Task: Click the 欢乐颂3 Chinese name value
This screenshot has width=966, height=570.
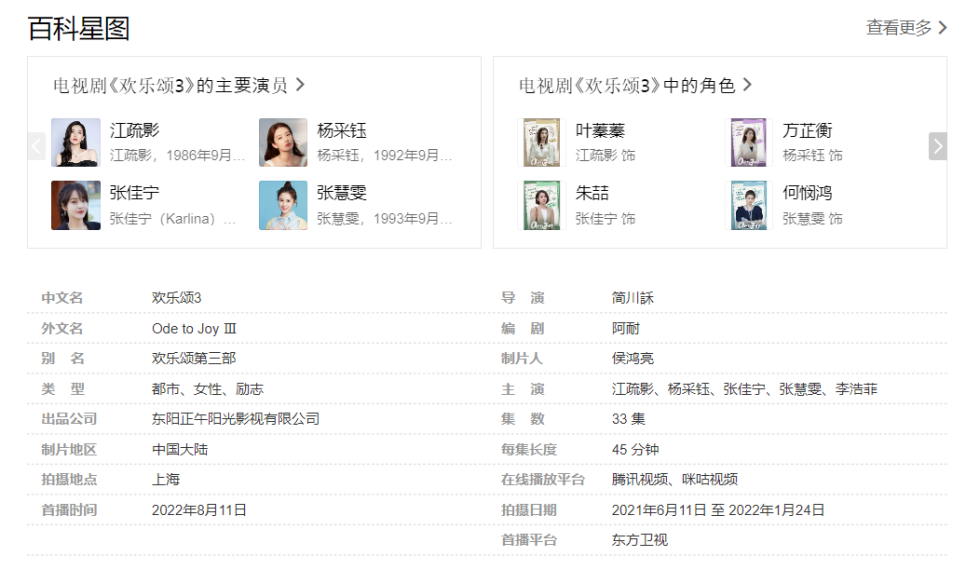Action: point(176,298)
